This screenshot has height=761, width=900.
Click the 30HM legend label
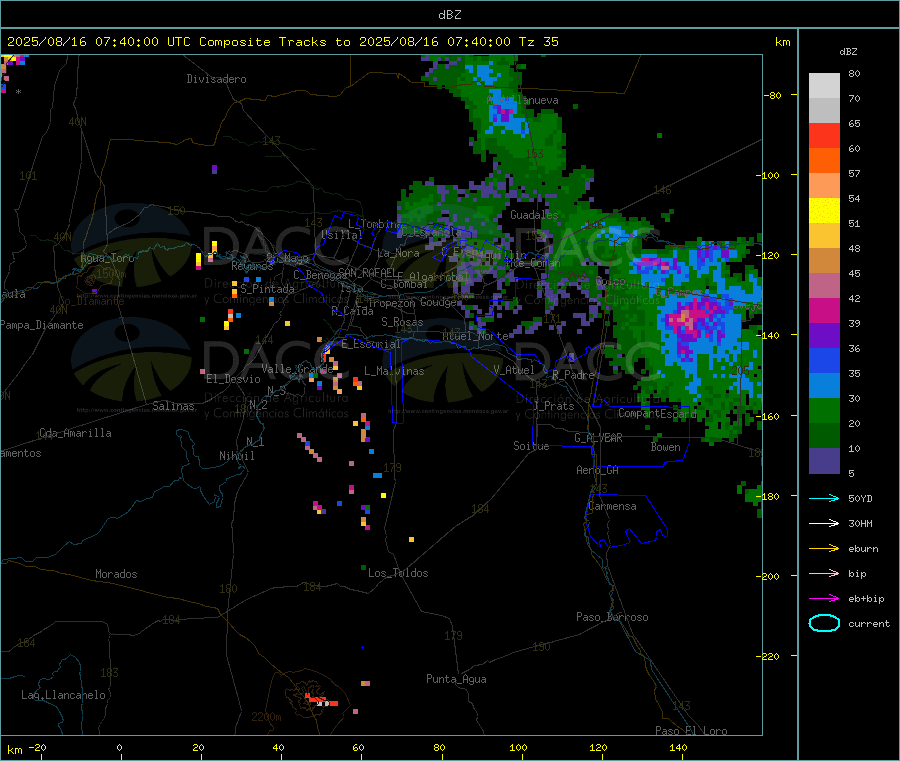[x=860, y=523]
